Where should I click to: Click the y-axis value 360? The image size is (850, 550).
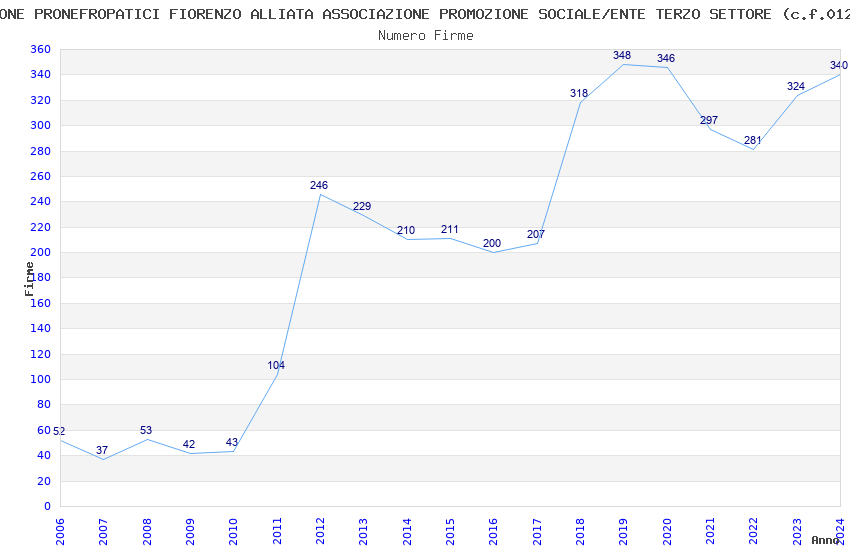click(41, 49)
